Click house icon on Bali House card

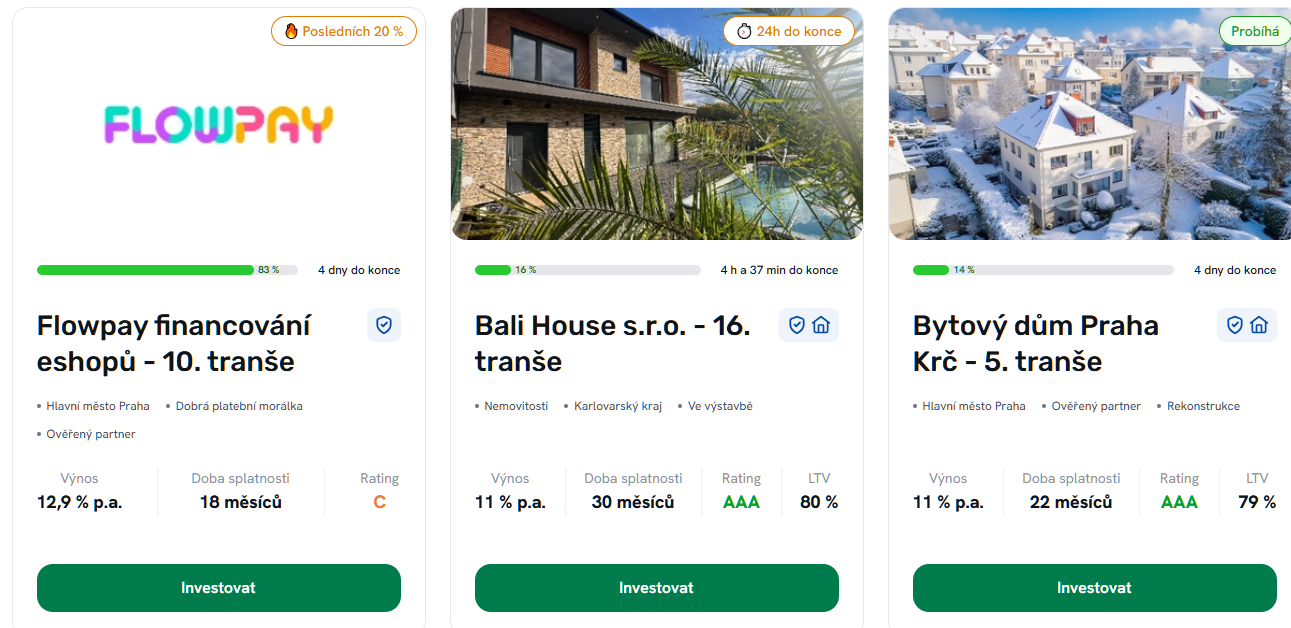[x=821, y=325]
